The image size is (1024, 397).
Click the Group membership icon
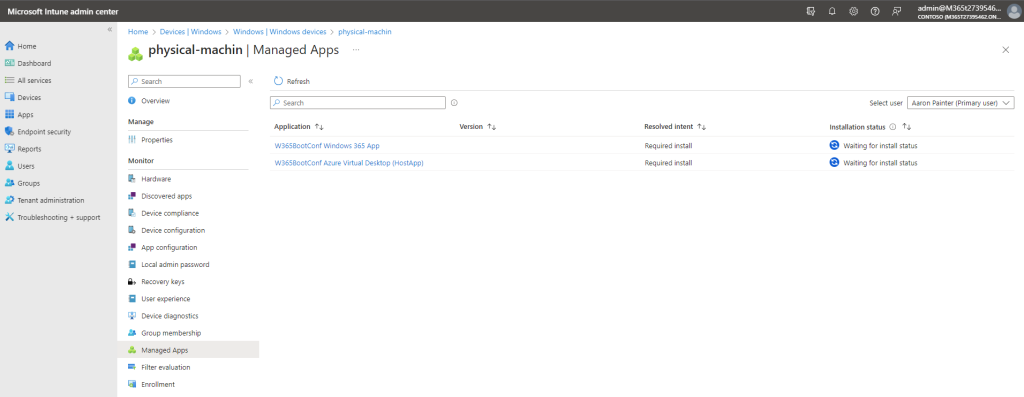click(132, 333)
